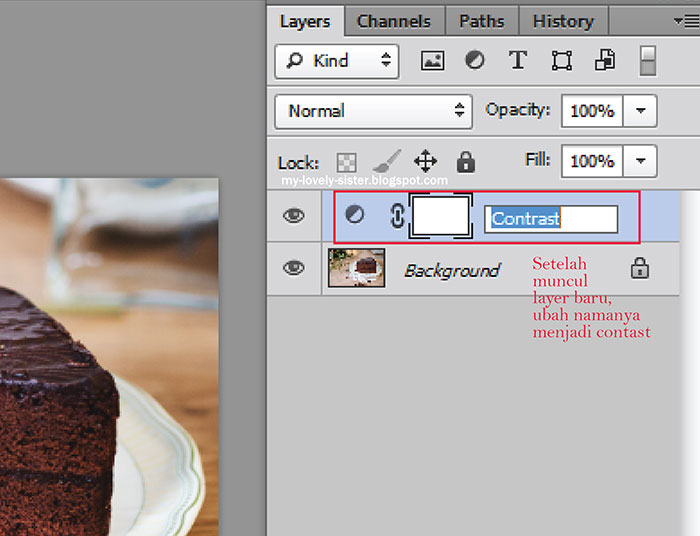Filter layers by smart objects icon
700x536 pixels.
(605, 60)
